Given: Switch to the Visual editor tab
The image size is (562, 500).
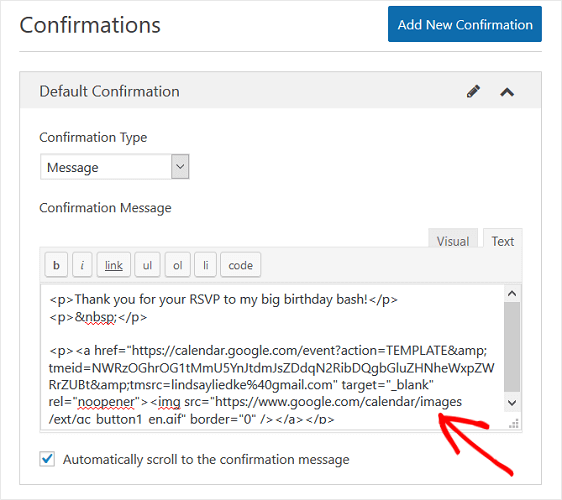Looking at the screenshot, I should [453, 241].
